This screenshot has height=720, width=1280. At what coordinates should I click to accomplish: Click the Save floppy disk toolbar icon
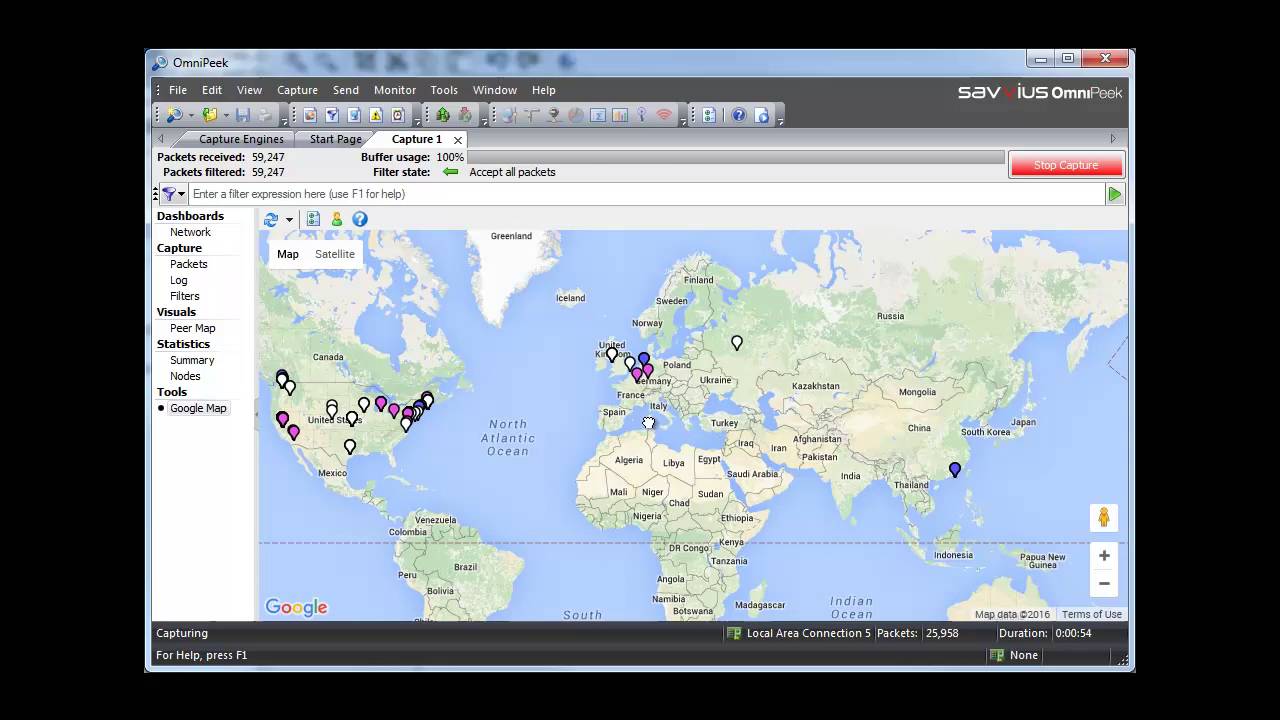click(x=243, y=115)
